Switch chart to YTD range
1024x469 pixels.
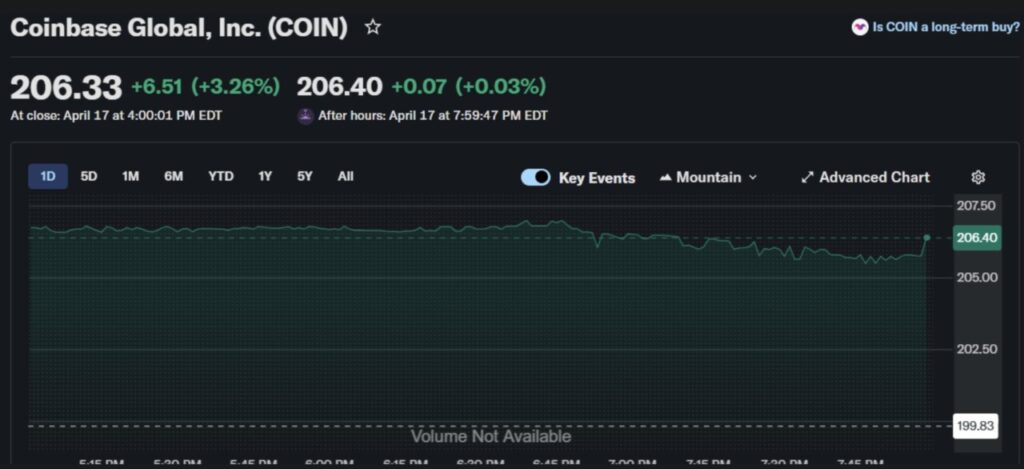coord(221,177)
